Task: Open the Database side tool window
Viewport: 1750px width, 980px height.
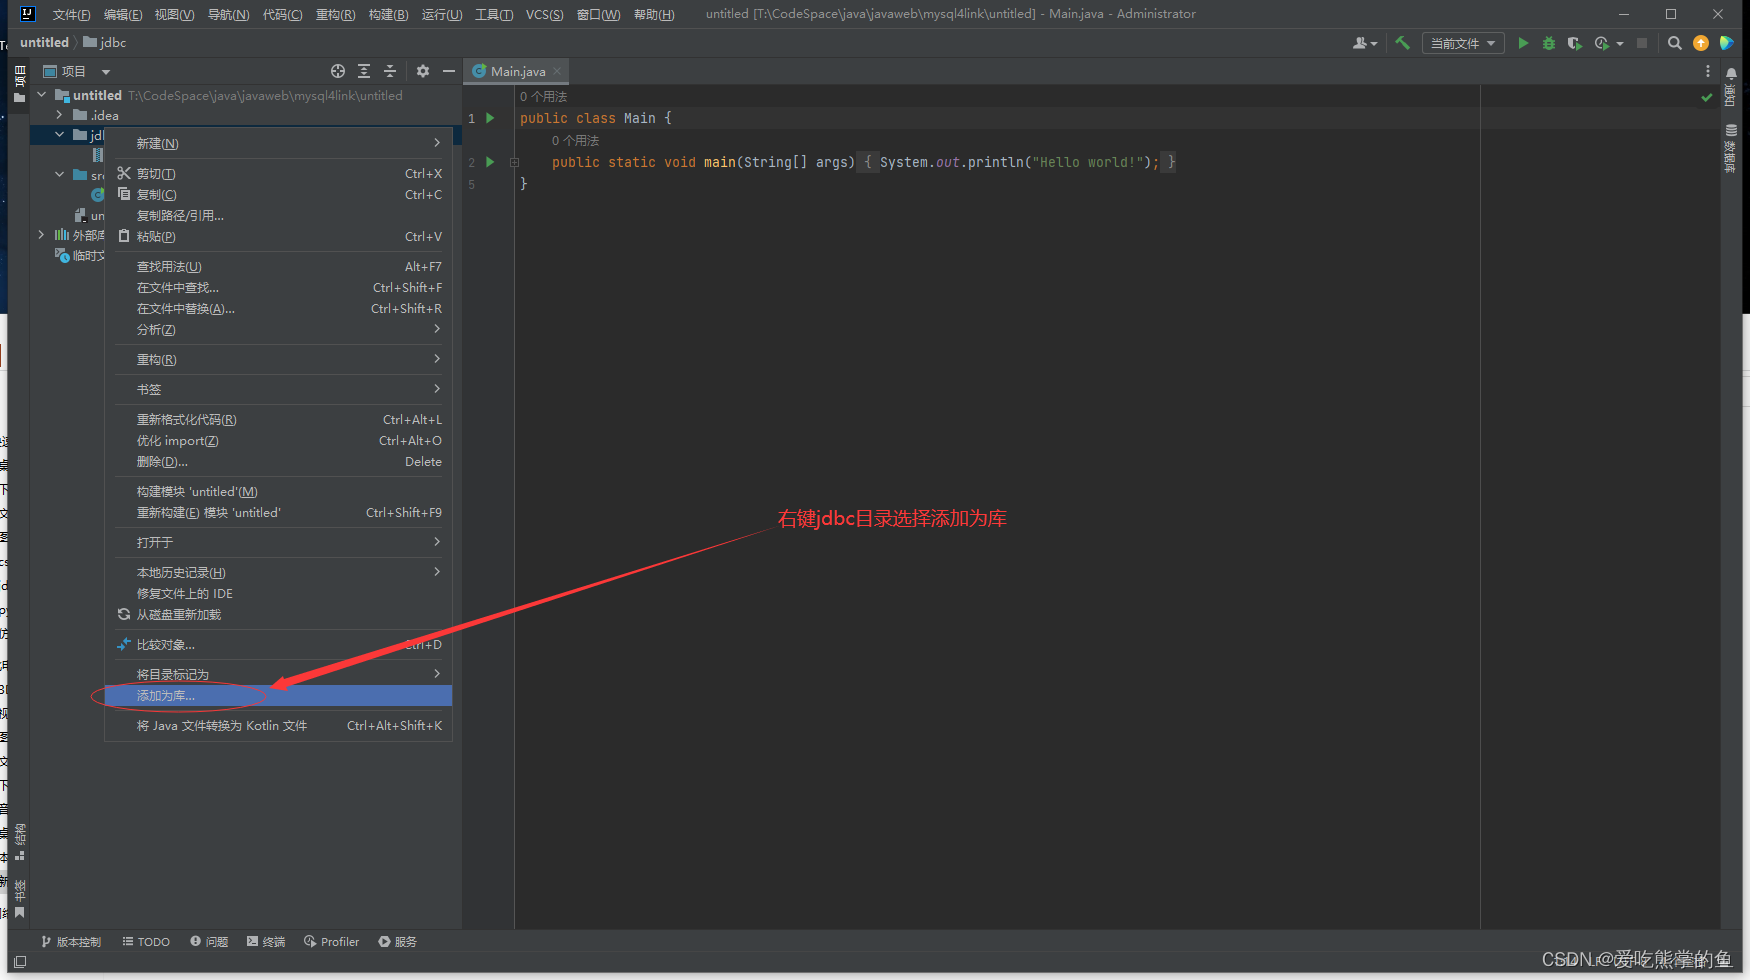Action: [x=1731, y=148]
